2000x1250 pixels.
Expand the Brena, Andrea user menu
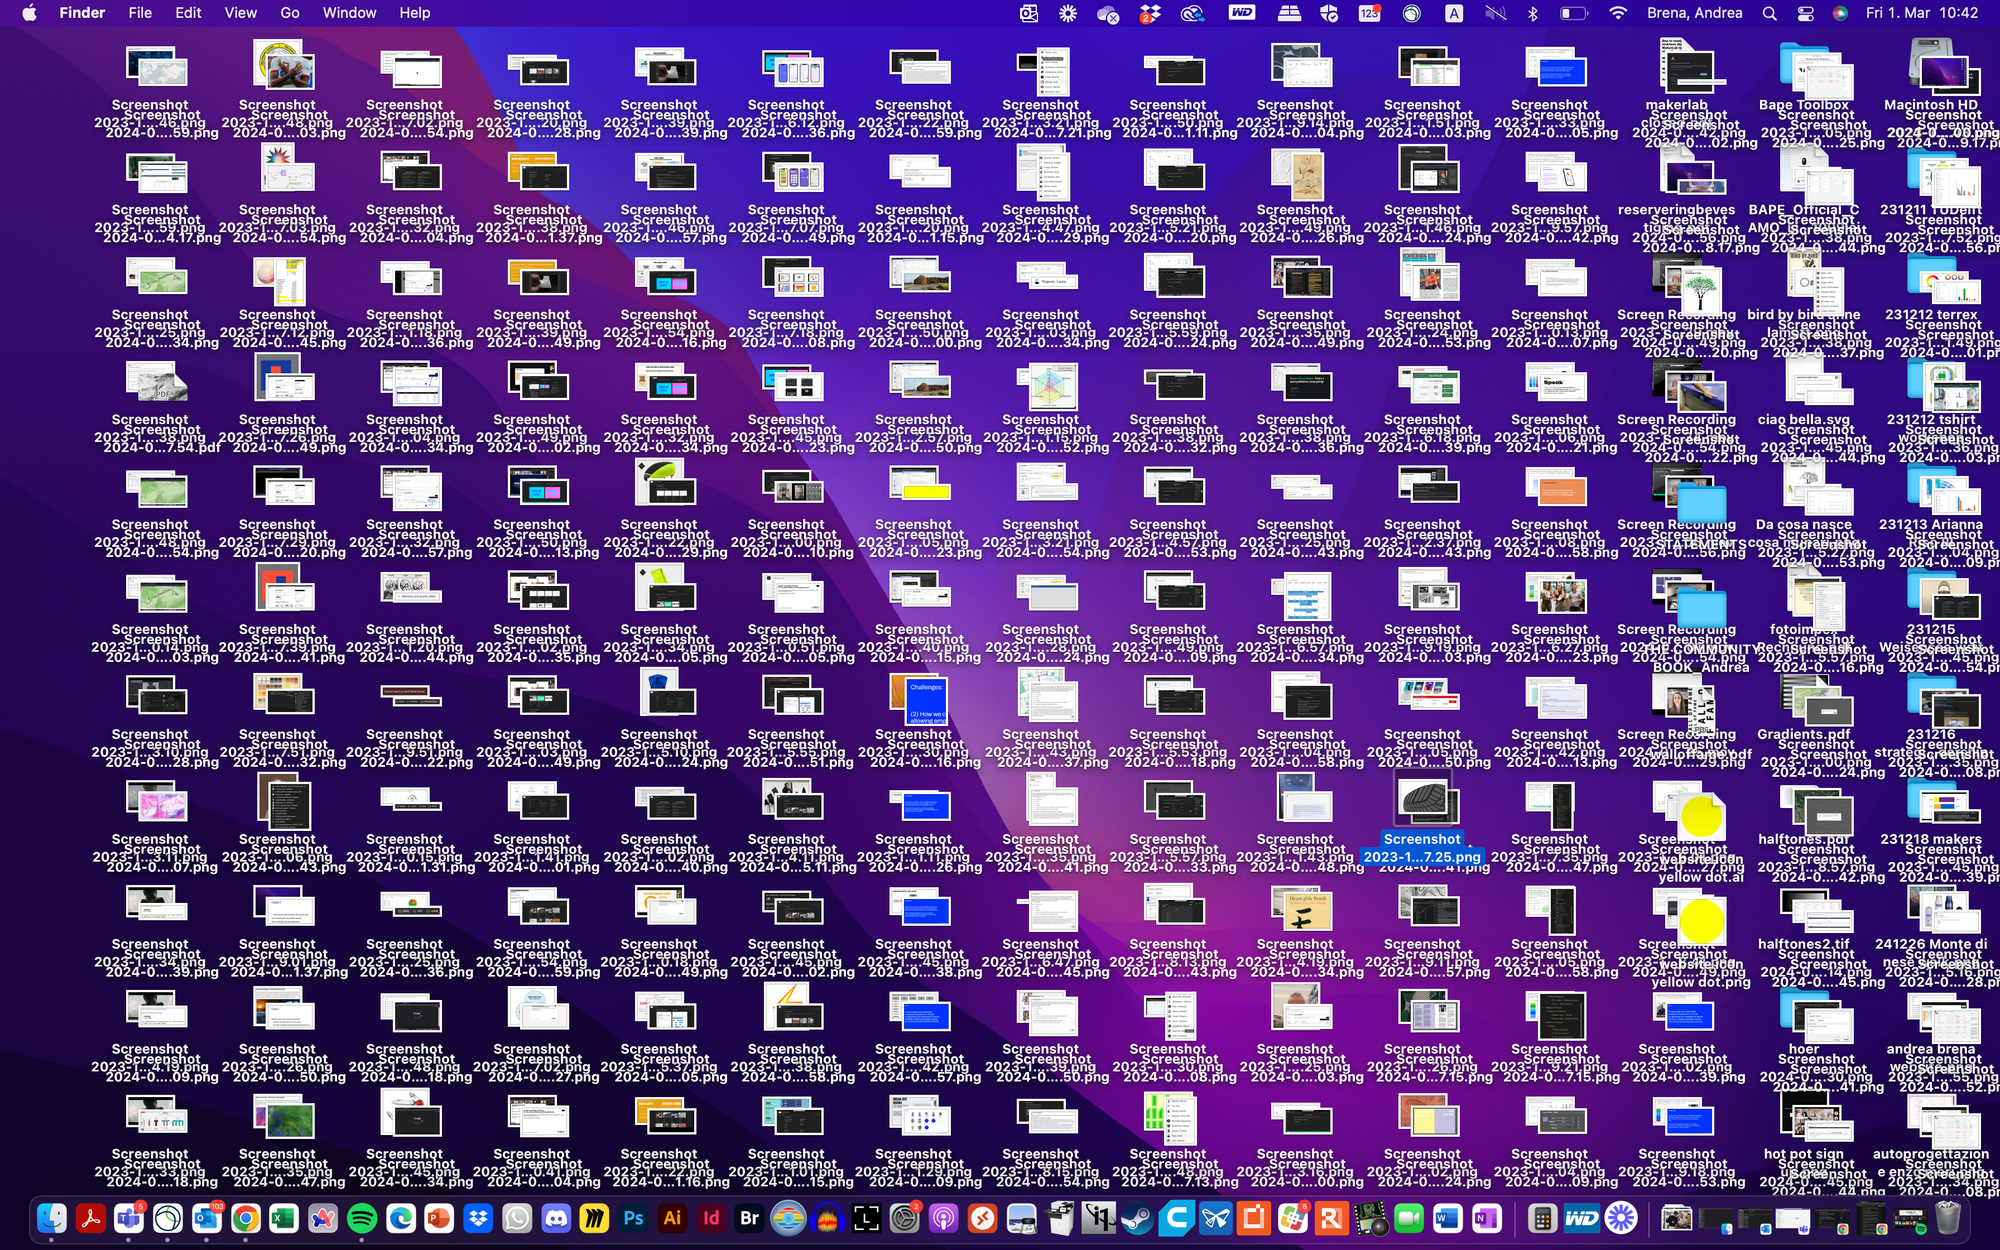tap(1694, 13)
